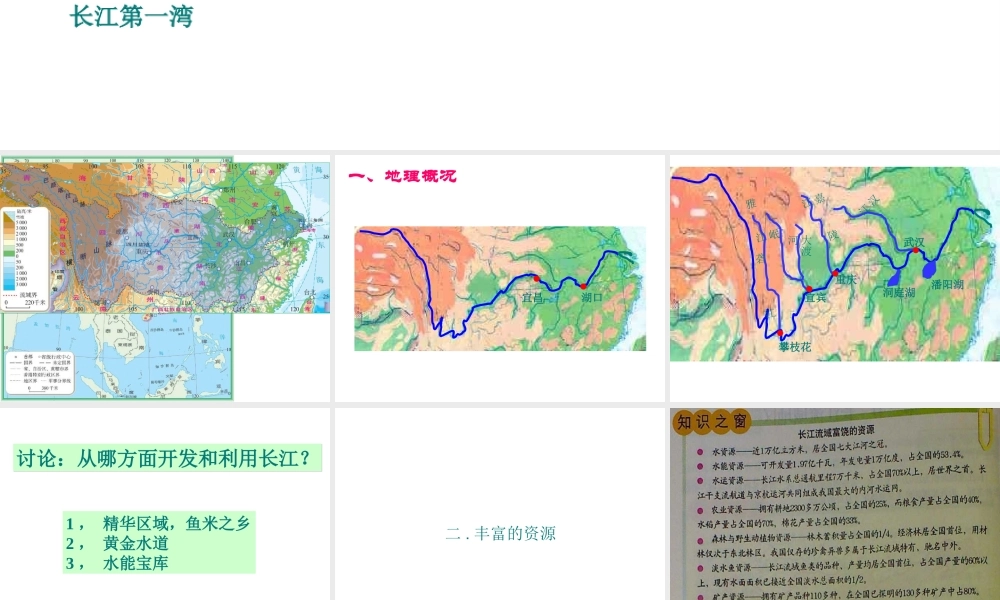Click the 鄱阳湖 lake label

point(946,284)
